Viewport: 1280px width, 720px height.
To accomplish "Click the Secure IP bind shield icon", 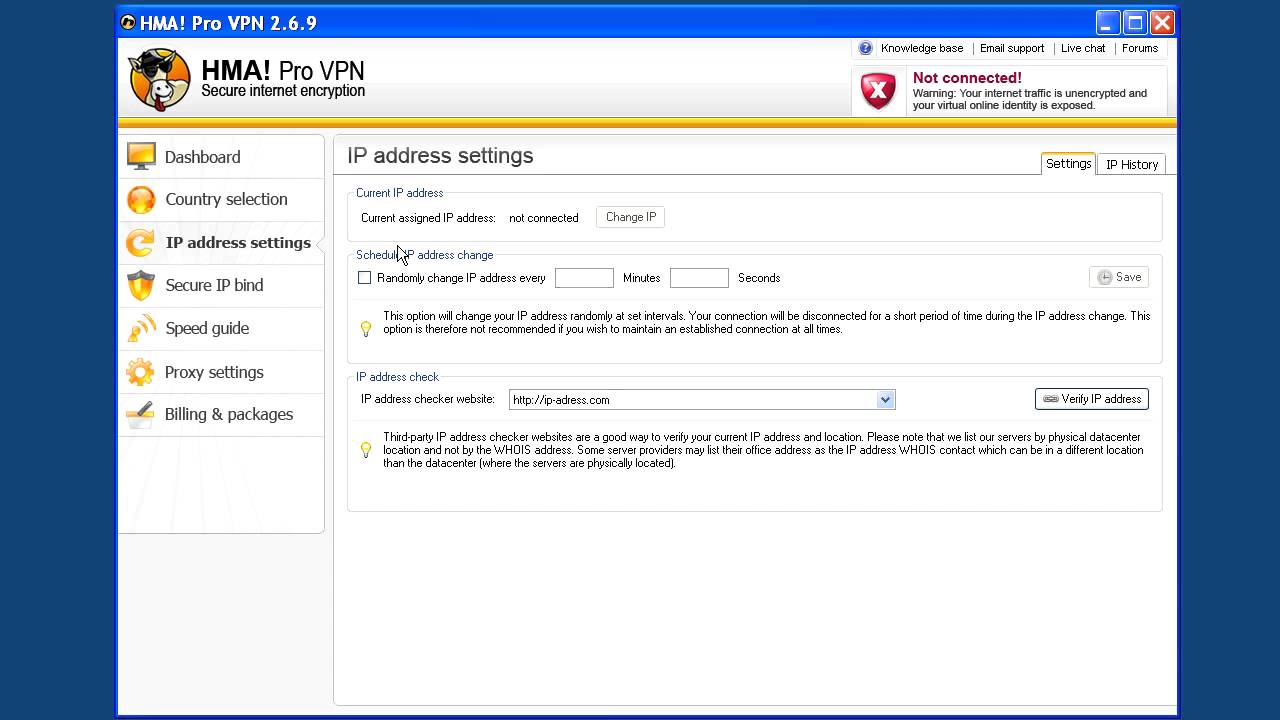I will [x=141, y=285].
